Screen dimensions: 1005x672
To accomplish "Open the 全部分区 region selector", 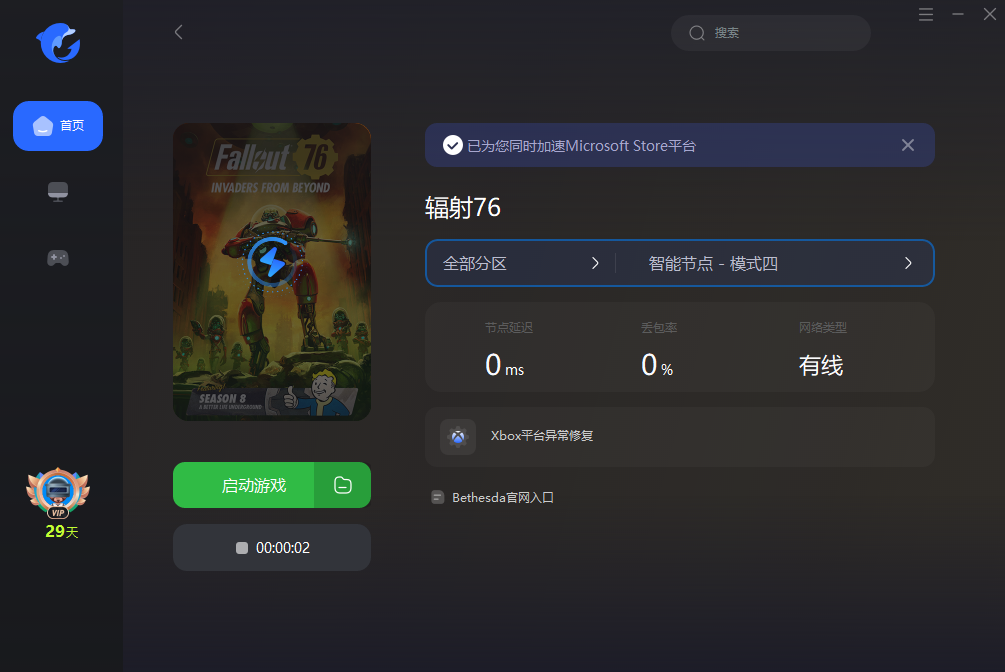I will (x=520, y=264).
